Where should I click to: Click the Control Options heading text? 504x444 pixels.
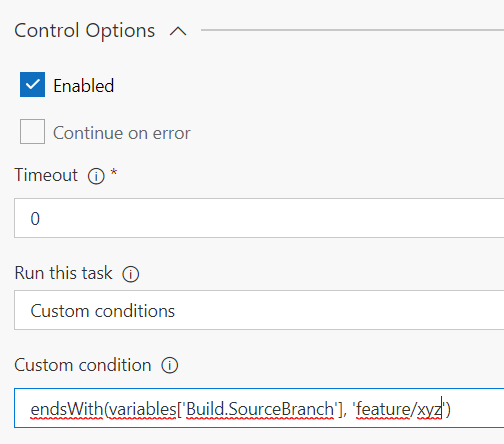[x=85, y=31]
